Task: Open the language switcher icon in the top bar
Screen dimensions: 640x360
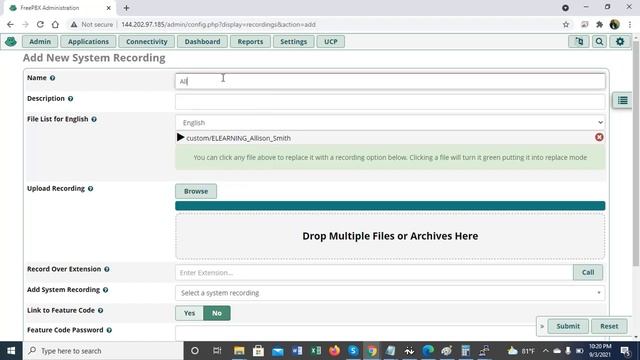Action: [x=579, y=41]
